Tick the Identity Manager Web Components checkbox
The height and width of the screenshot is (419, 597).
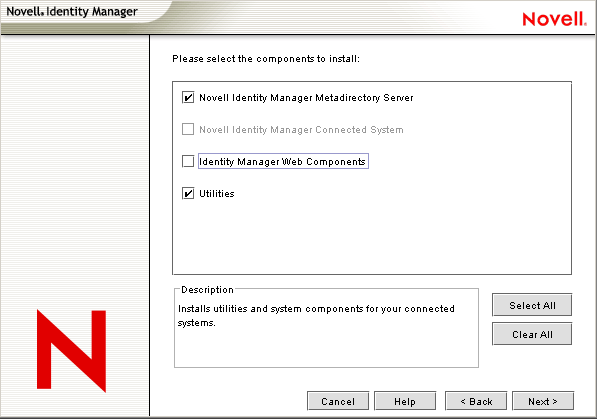tap(188, 161)
